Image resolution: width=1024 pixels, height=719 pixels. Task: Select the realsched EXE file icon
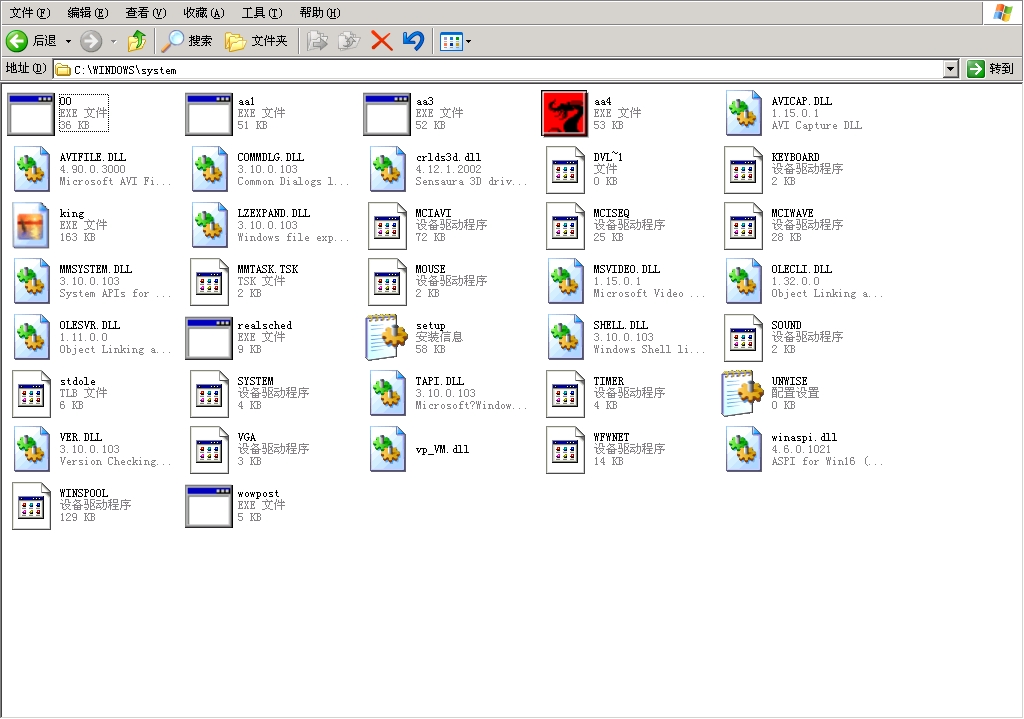pos(208,338)
